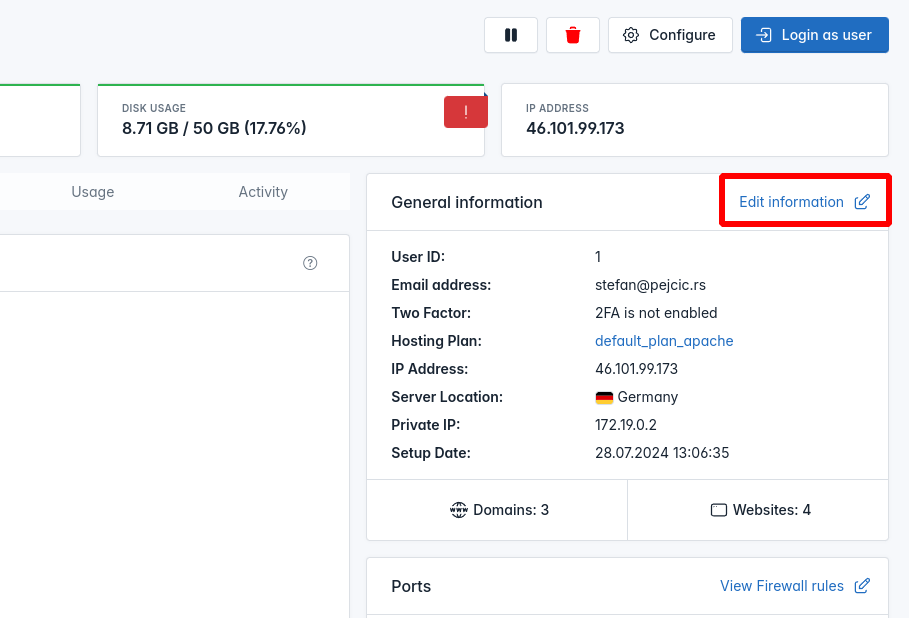909x618 pixels.
Task: Switch to the Usage tab
Action: pyautogui.click(x=93, y=192)
